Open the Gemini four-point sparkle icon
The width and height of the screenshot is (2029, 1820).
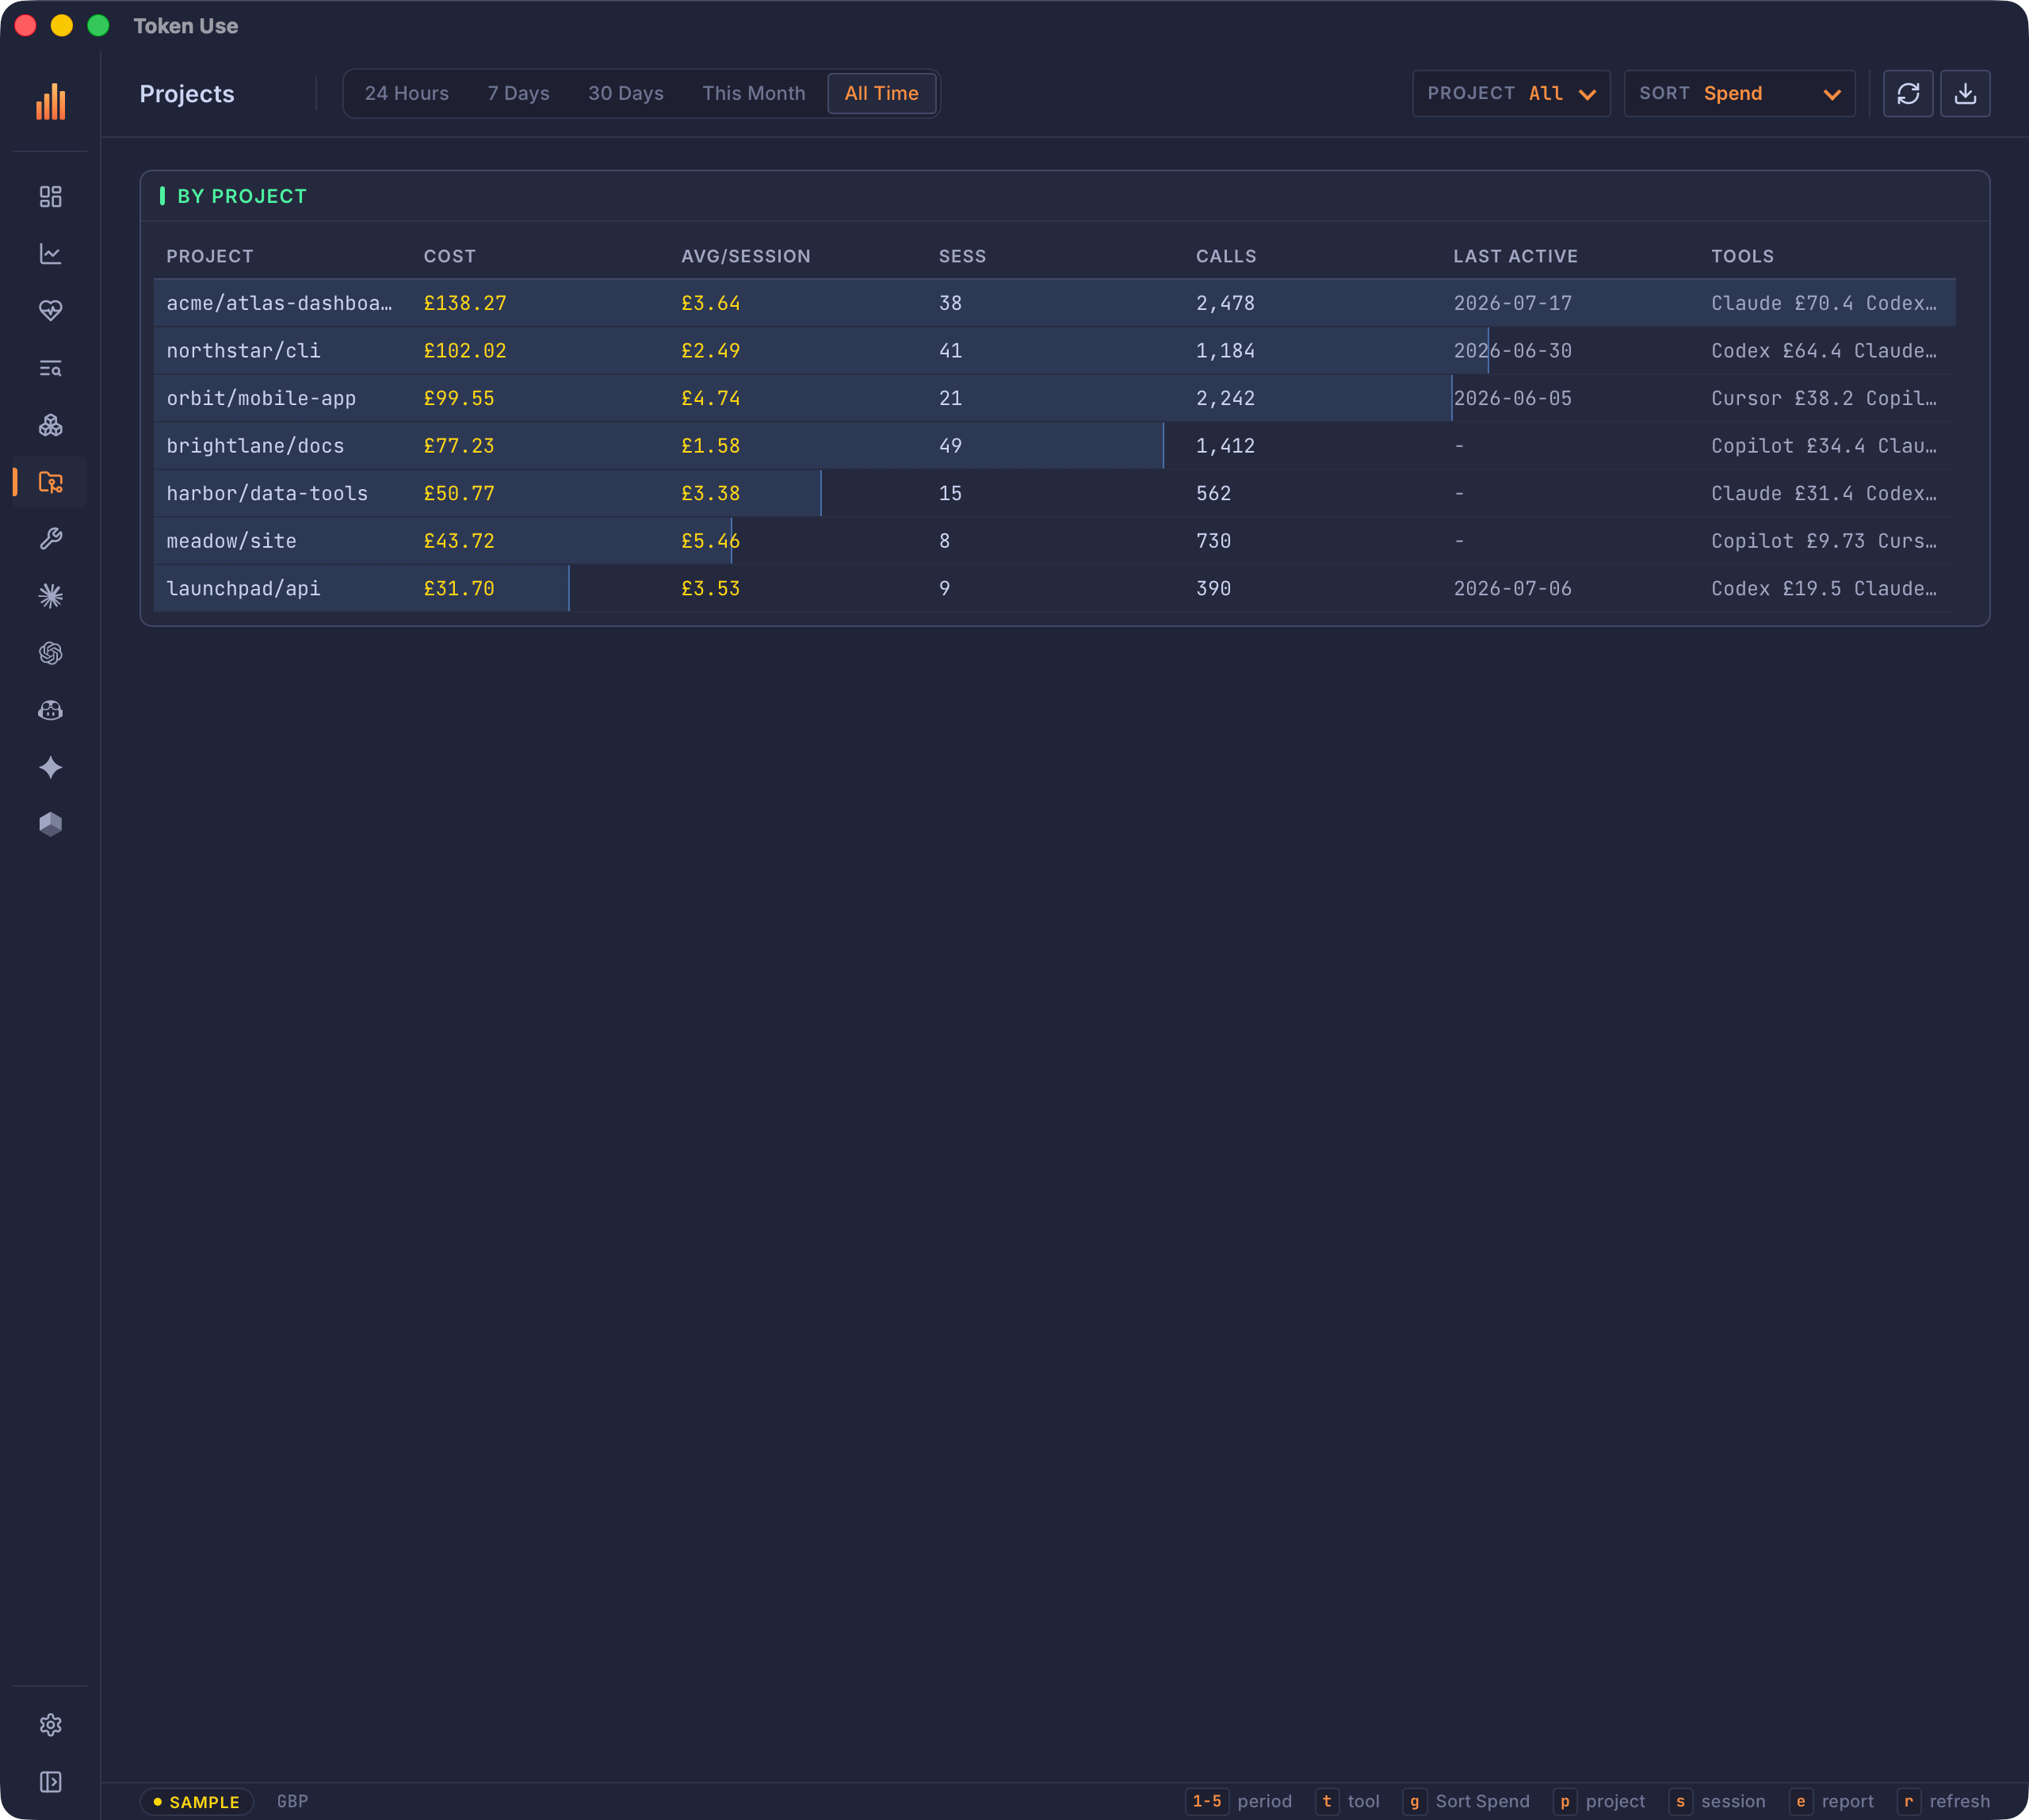(50, 767)
